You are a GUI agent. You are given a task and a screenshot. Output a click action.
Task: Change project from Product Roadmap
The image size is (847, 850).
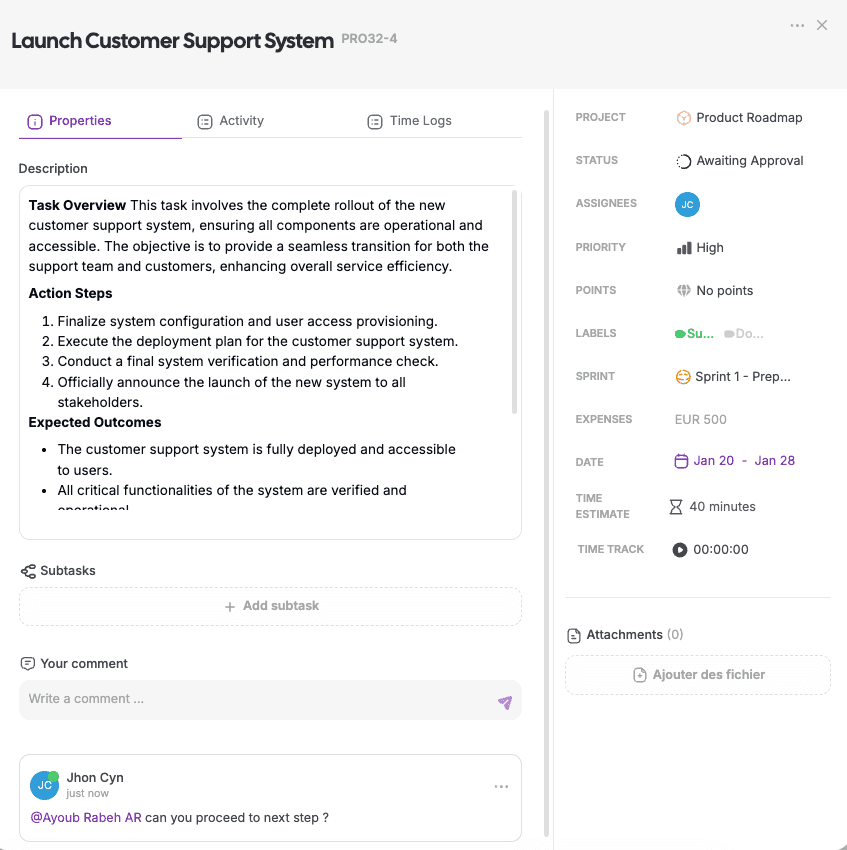(749, 118)
